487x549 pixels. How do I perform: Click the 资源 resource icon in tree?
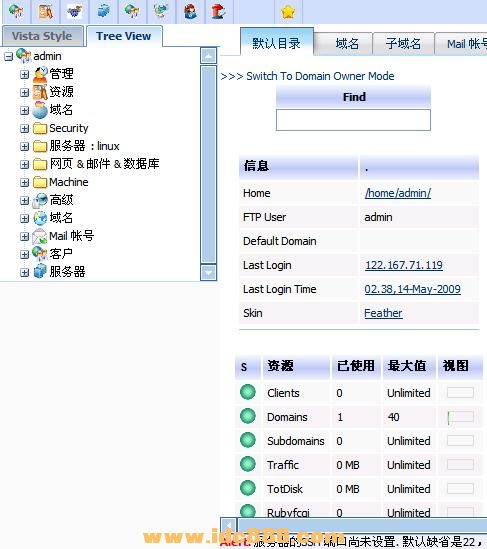tap(40, 92)
